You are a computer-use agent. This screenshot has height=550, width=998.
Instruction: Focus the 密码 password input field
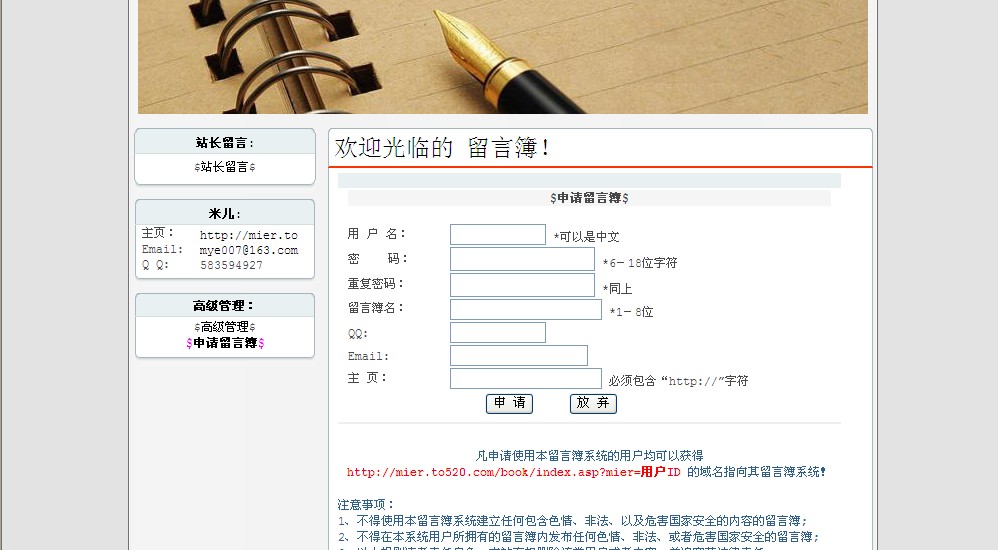tap(522, 259)
